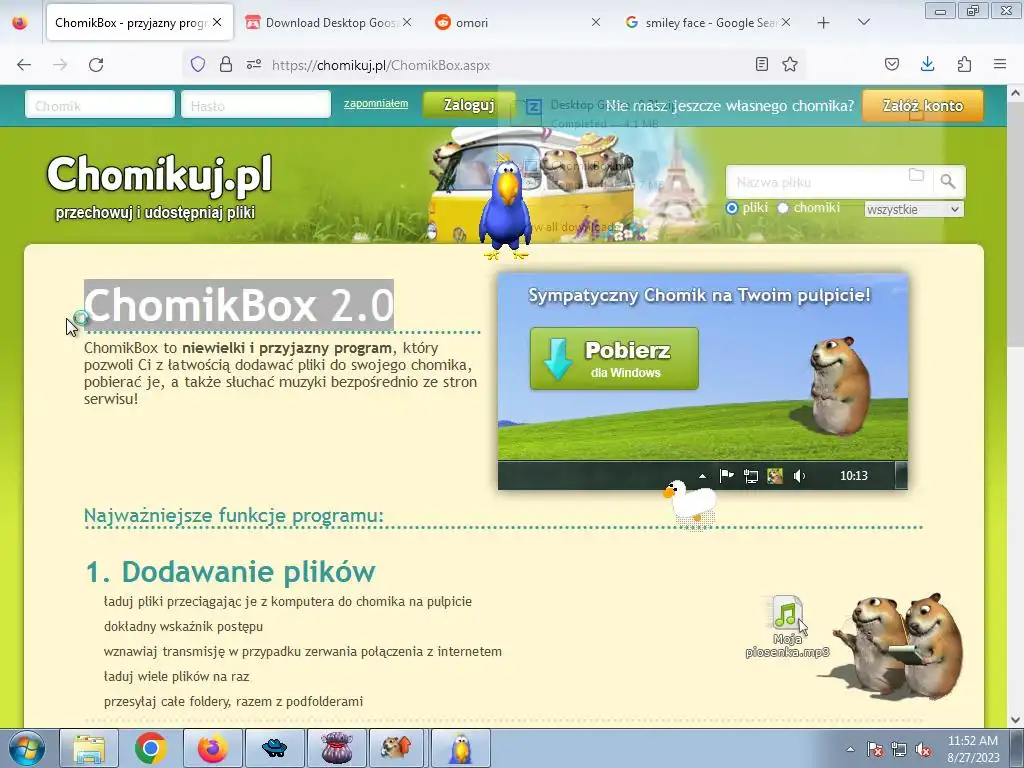Open a new tab with the plus button
Image resolution: width=1024 pixels, height=768 pixels.
tap(824, 23)
